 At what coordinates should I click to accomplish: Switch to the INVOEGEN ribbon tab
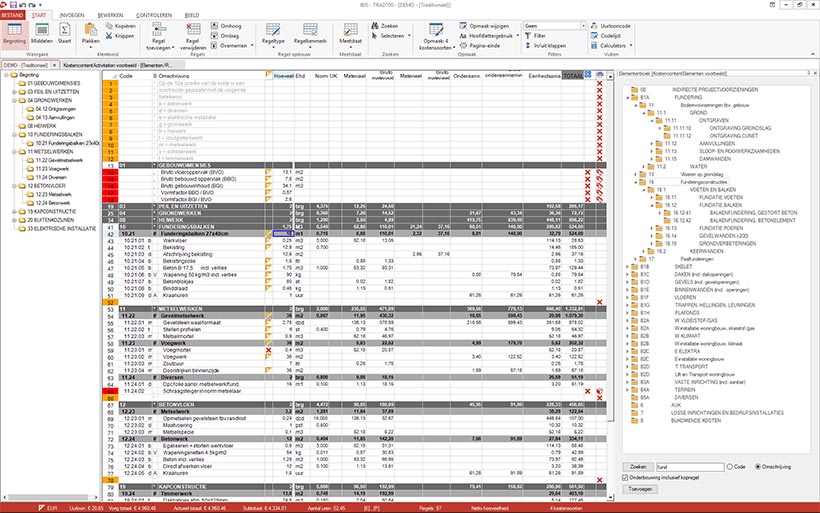(x=72, y=15)
